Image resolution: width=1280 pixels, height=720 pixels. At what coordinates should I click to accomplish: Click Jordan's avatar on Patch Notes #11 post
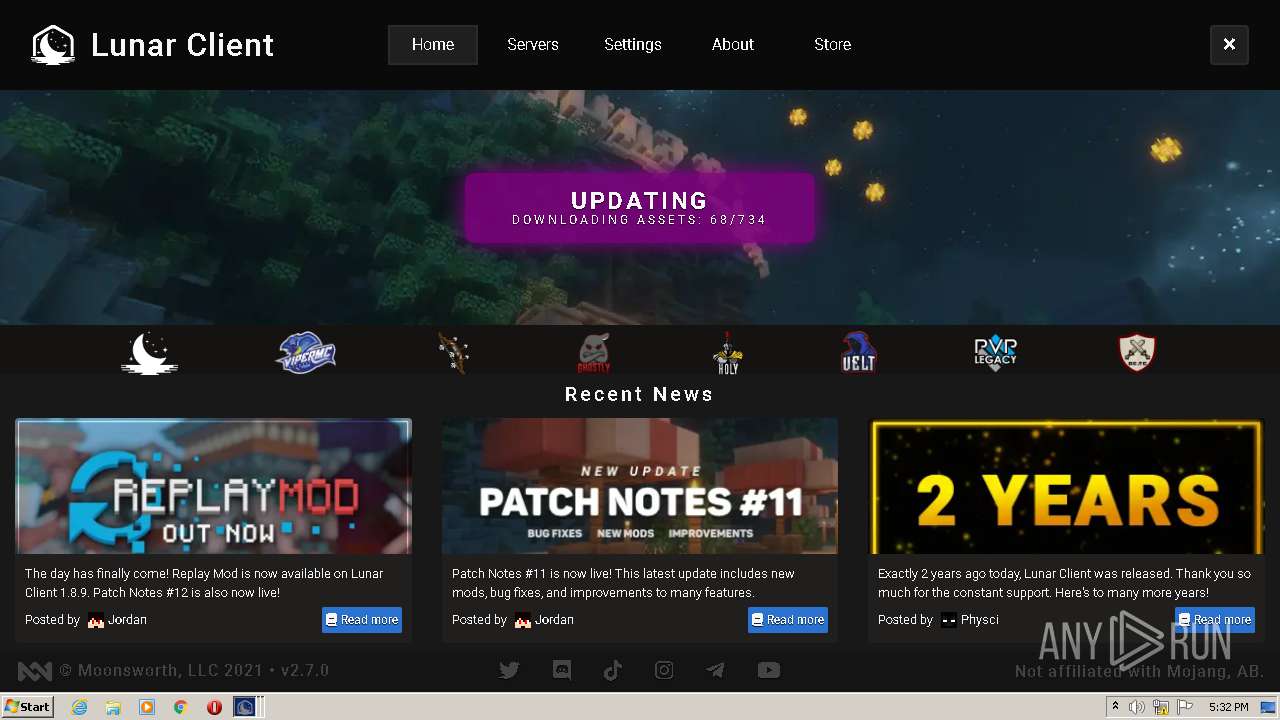pyautogui.click(x=523, y=621)
